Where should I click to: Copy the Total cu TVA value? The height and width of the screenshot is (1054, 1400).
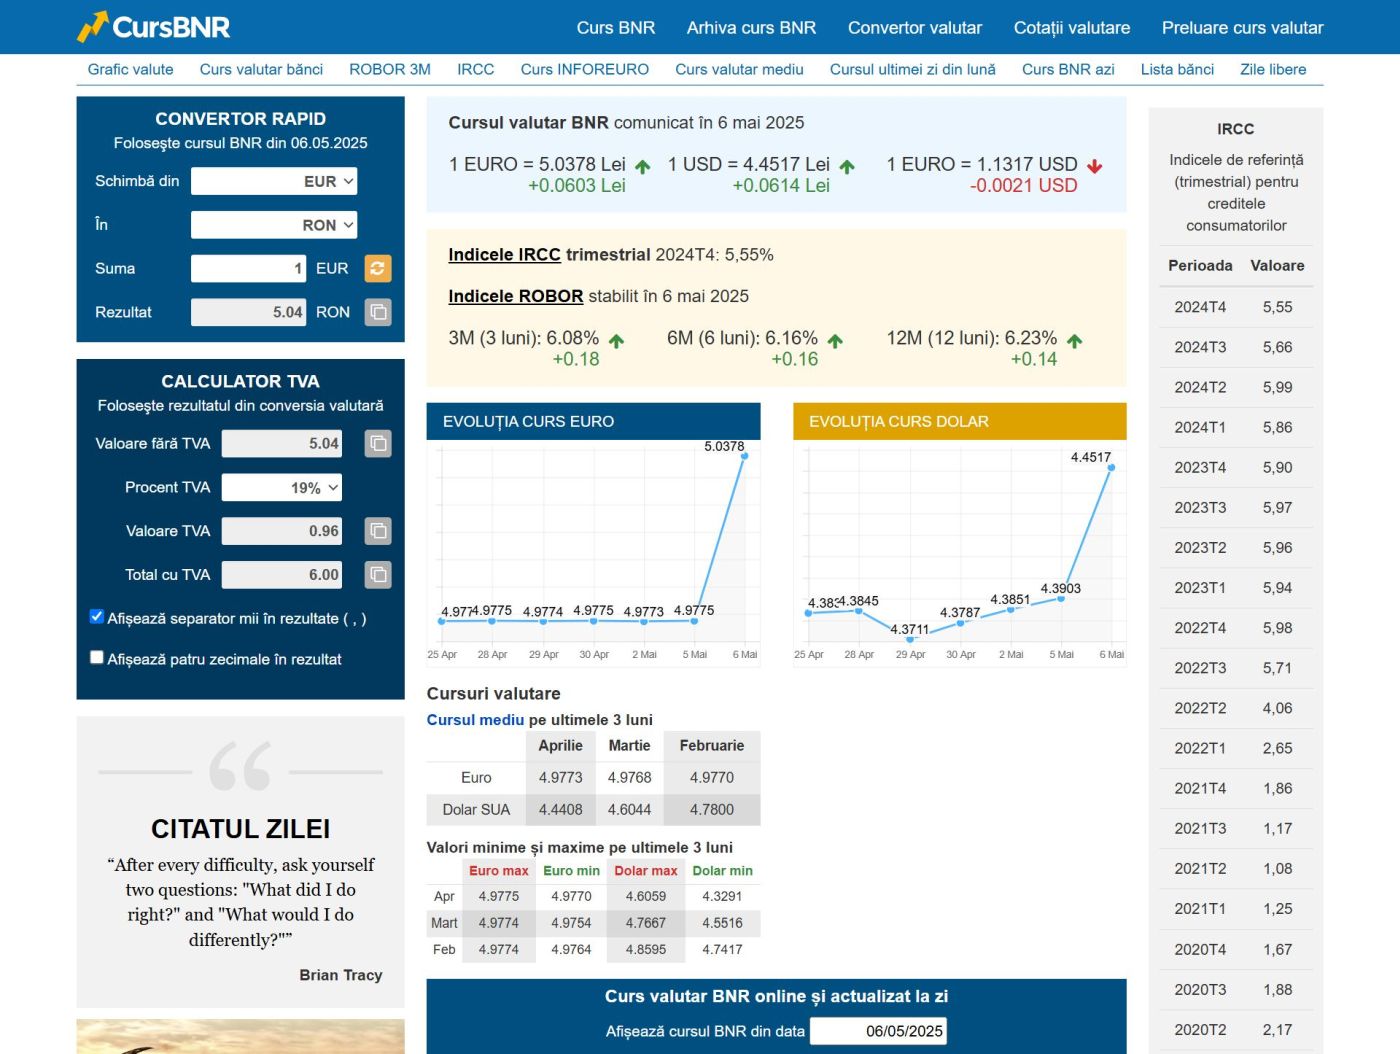pos(378,574)
